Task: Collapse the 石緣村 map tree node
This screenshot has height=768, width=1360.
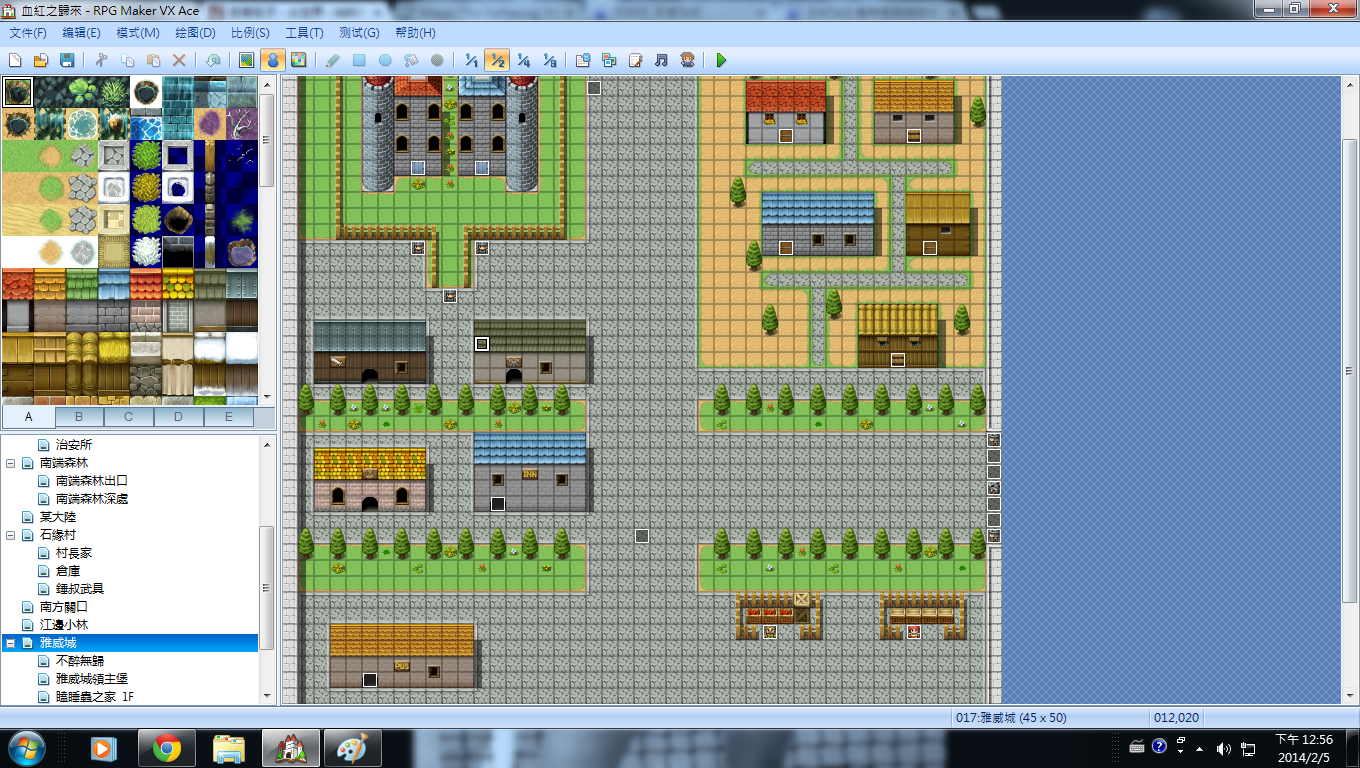Action: (x=11, y=535)
